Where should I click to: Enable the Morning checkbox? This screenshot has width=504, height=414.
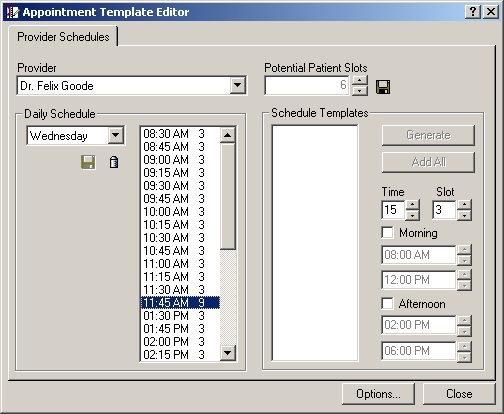(x=387, y=232)
